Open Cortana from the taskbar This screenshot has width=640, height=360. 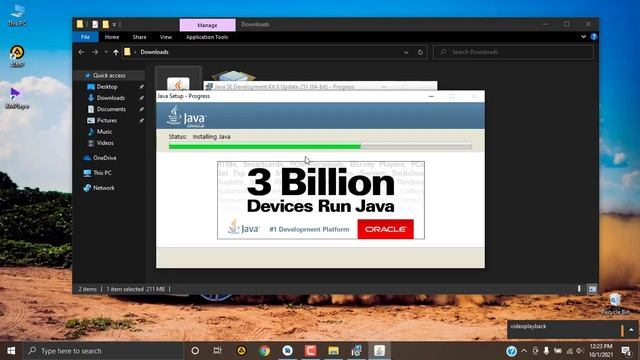point(195,351)
